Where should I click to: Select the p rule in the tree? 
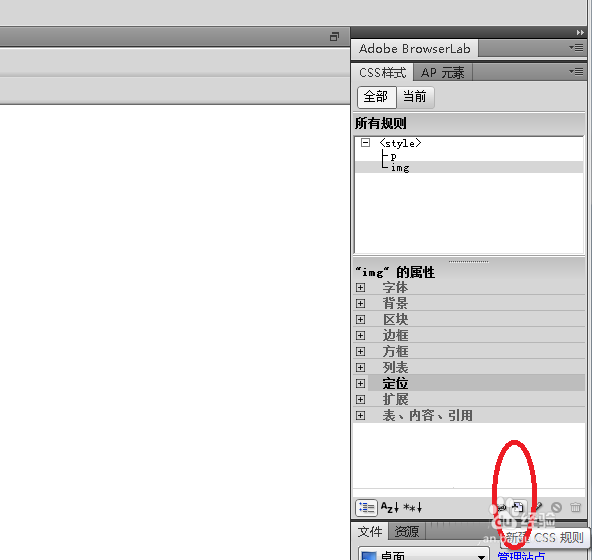393,156
